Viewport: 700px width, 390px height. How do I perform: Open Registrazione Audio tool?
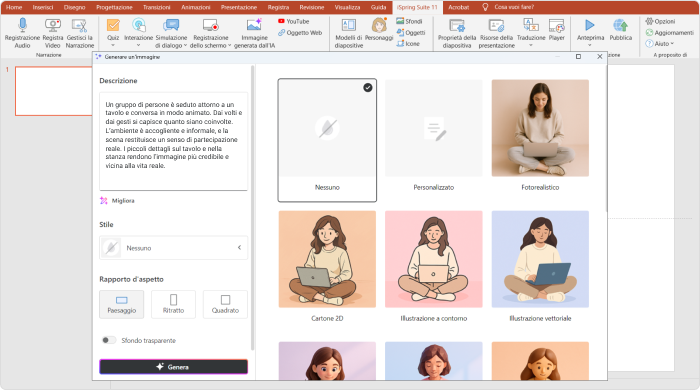(22, 33)
